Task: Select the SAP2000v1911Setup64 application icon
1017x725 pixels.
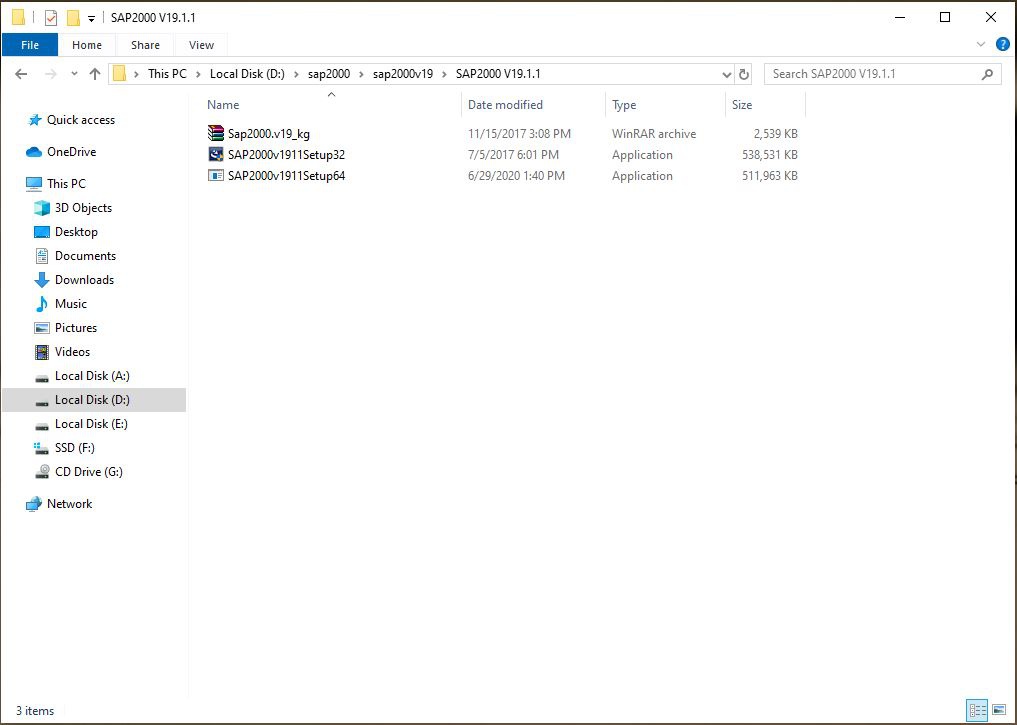Action: tap(216, 175)
